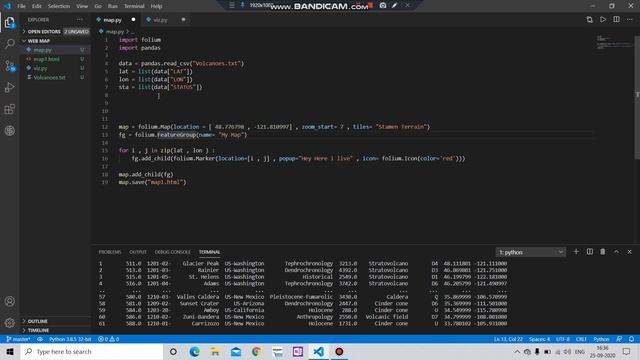Image resolution: width=640 pixels, height=360 pixels.
Task: Open the circular icon below Extensions
Action: 10,131
